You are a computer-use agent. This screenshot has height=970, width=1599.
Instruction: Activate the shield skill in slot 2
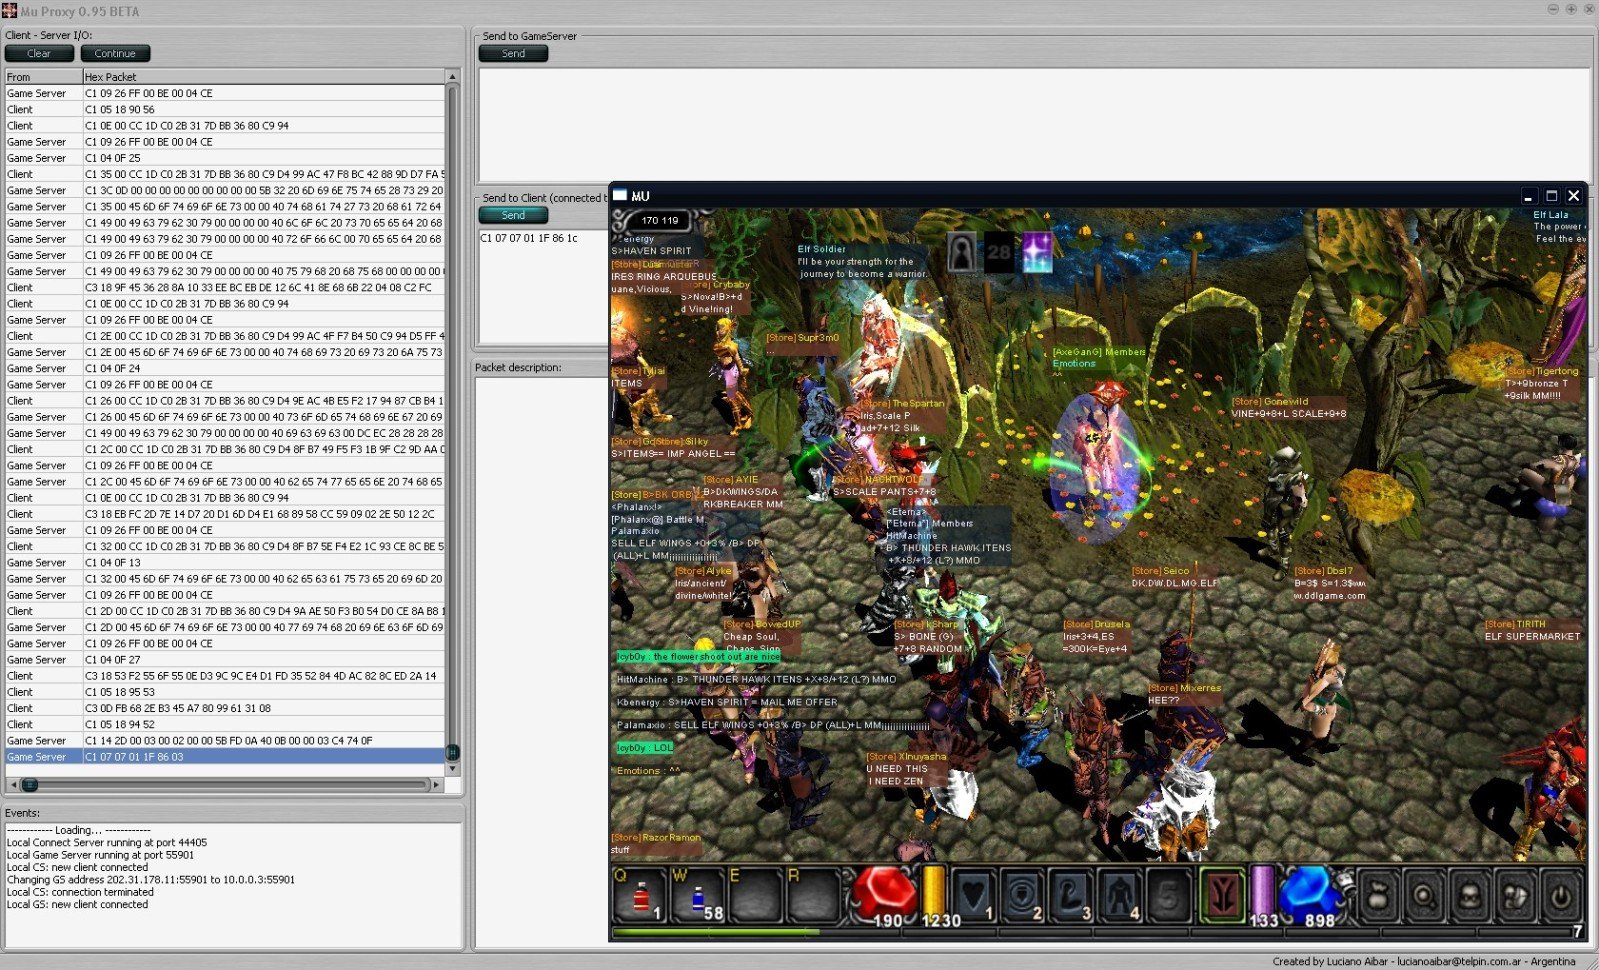(1022, 893)
